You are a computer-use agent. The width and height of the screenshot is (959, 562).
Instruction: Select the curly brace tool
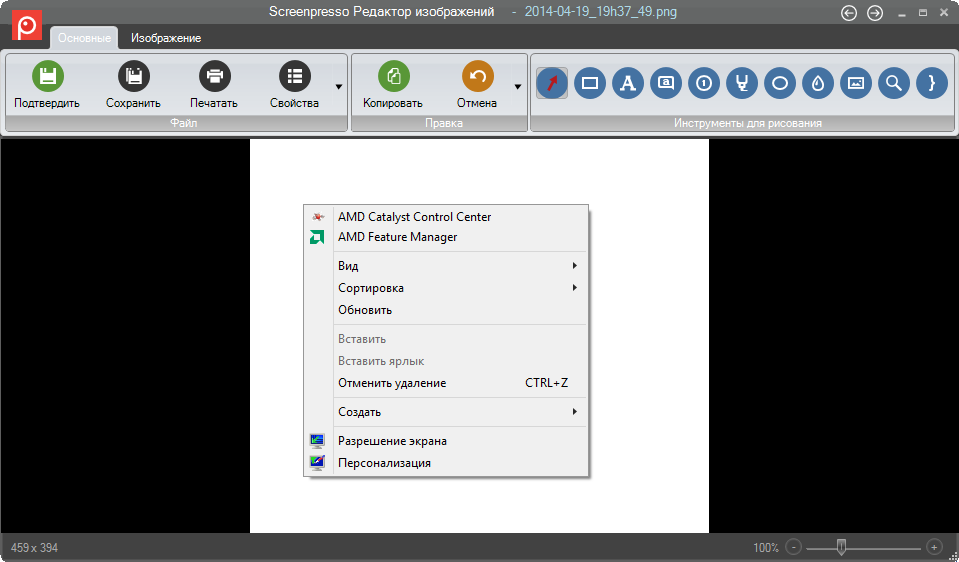[932, 83]
